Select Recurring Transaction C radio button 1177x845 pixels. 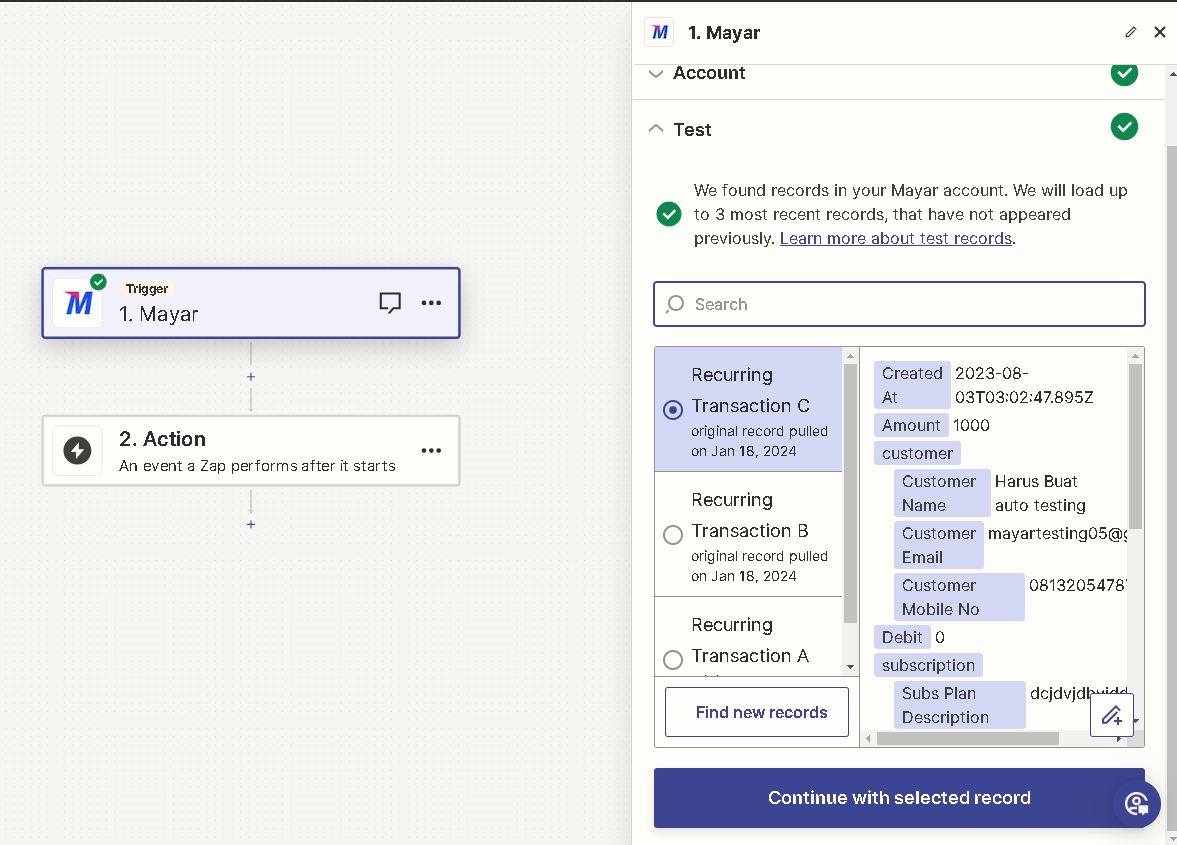click(673, 410)
